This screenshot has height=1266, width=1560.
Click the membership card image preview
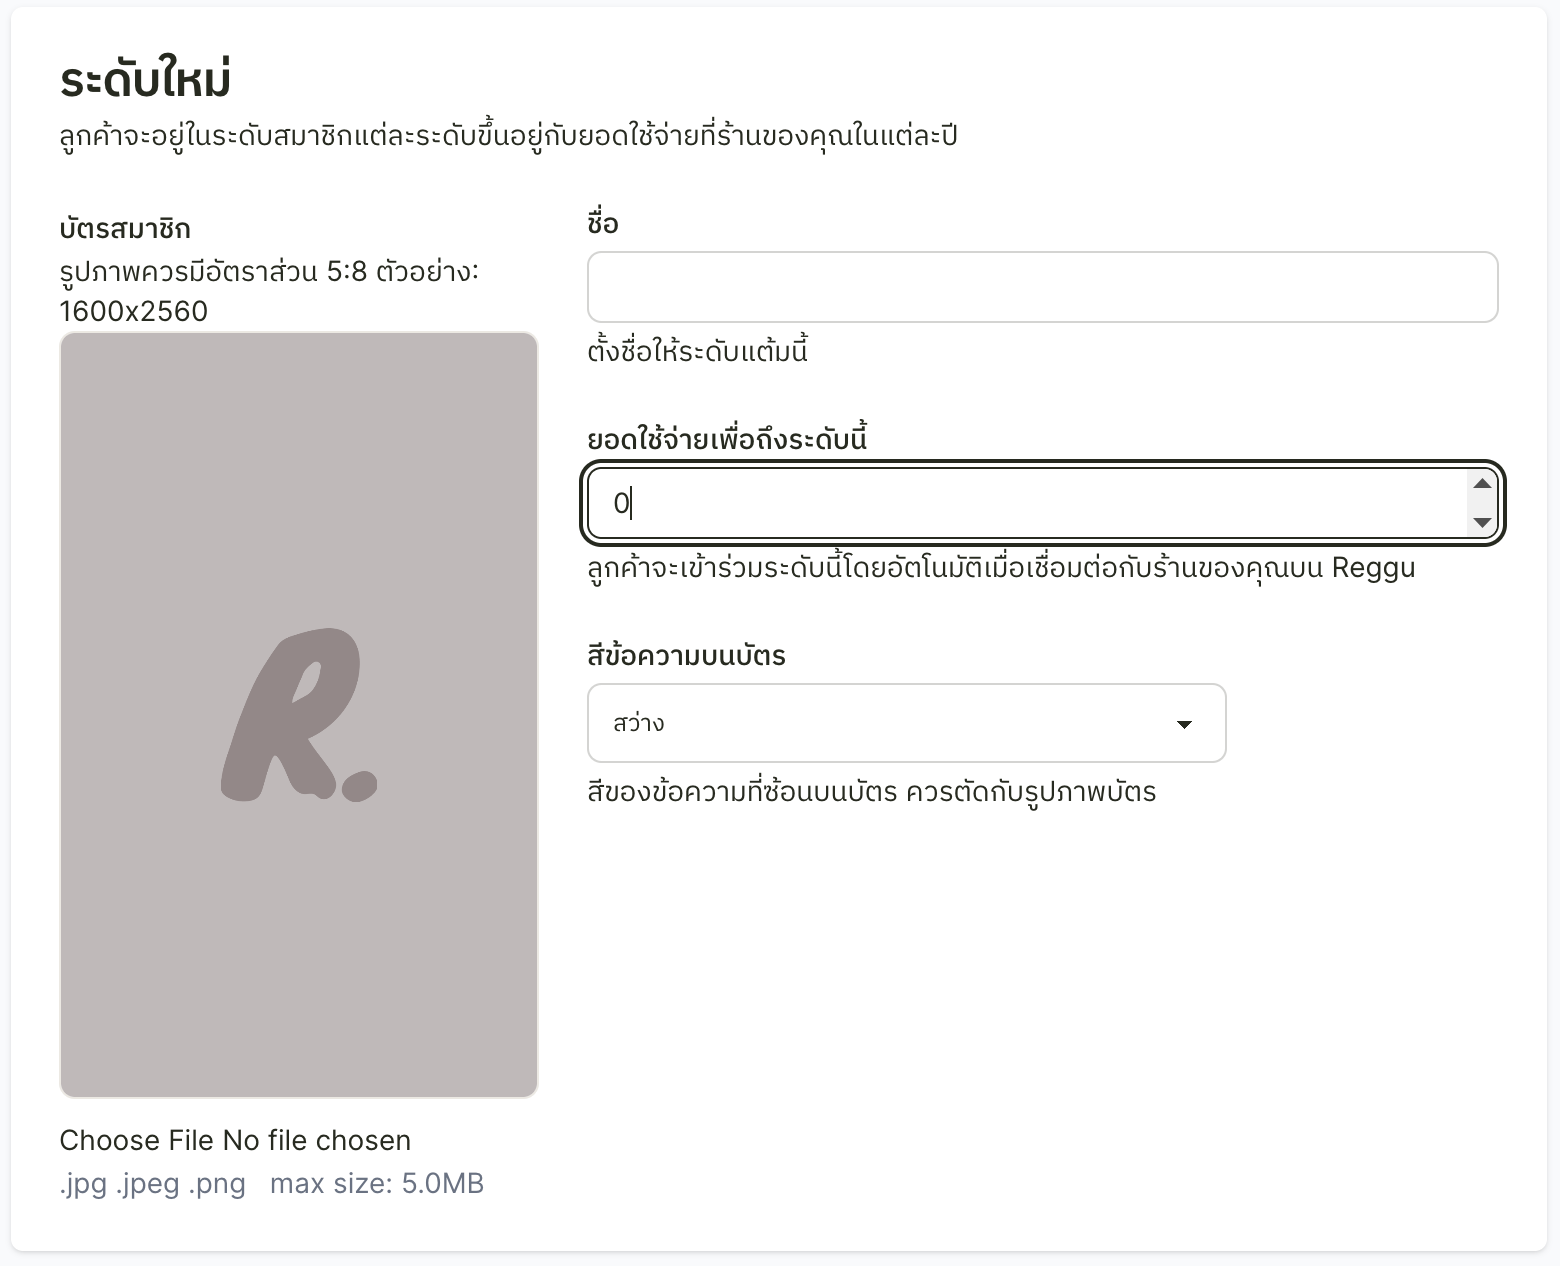(299, 715)
